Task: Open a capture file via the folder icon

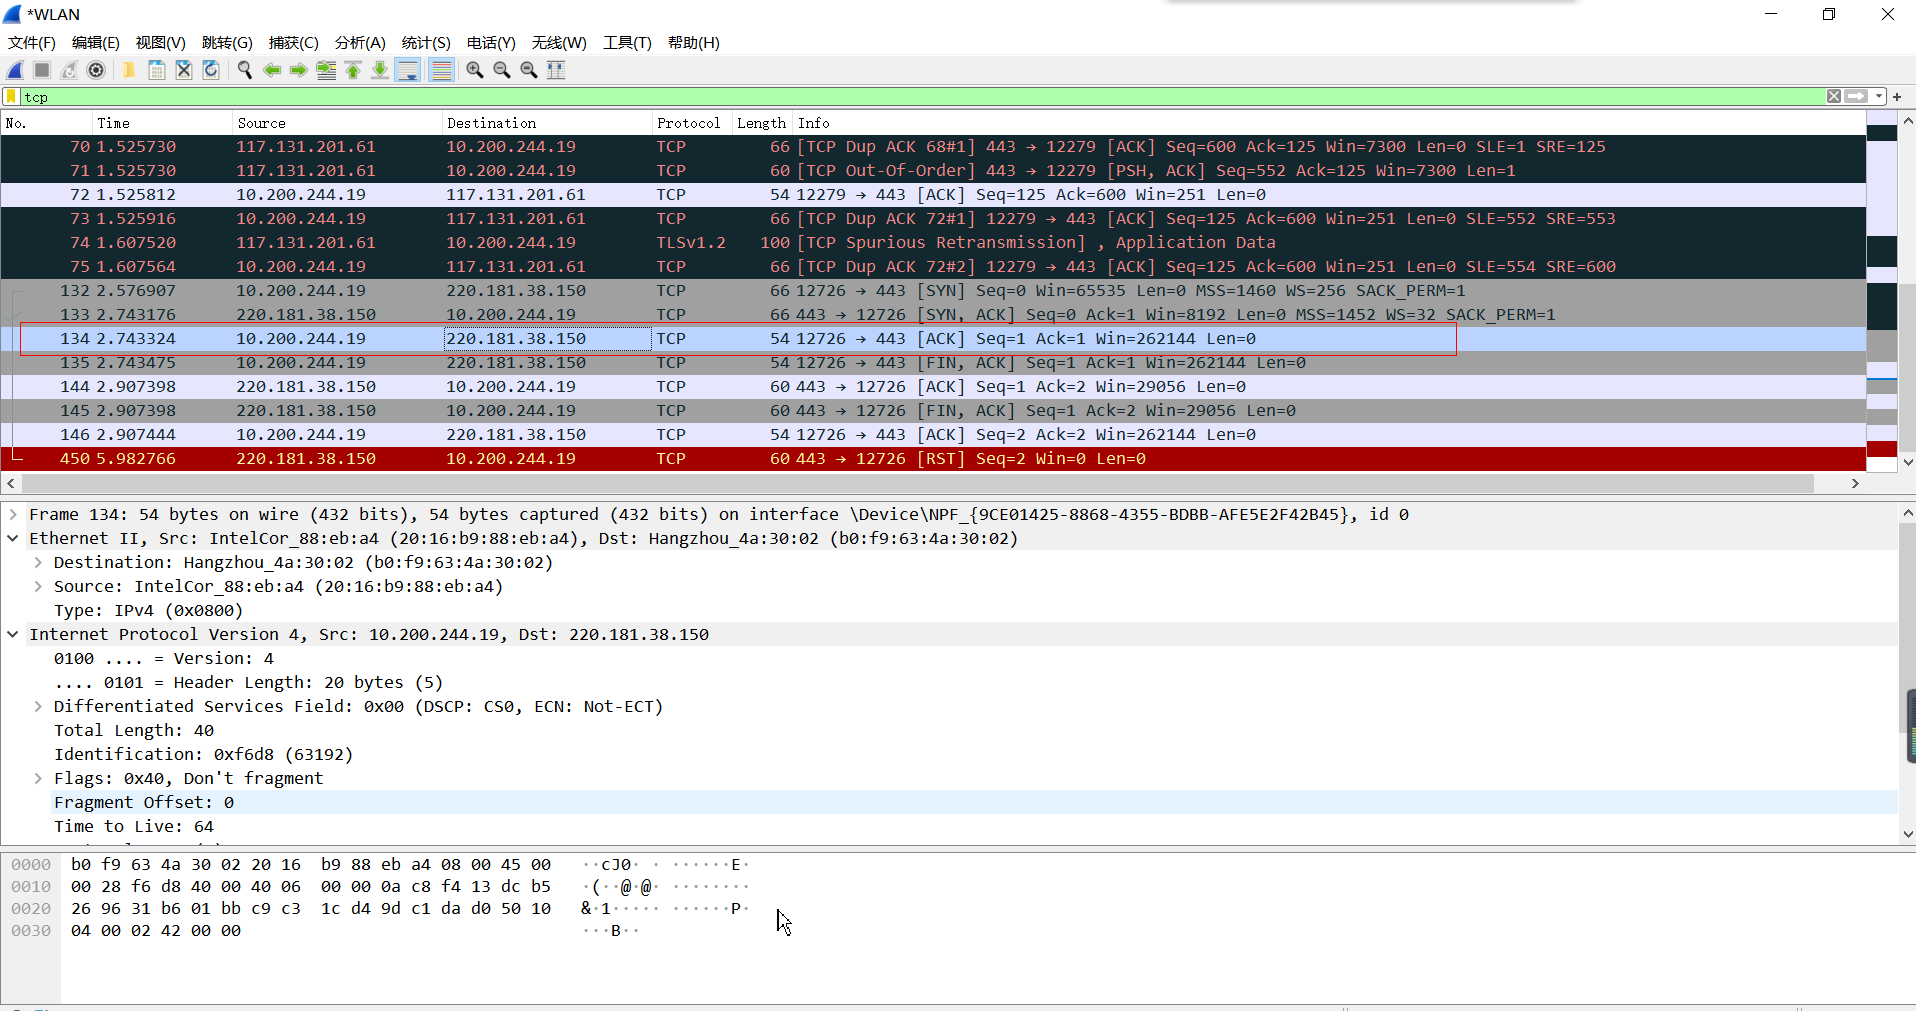Action: [129, 70]
